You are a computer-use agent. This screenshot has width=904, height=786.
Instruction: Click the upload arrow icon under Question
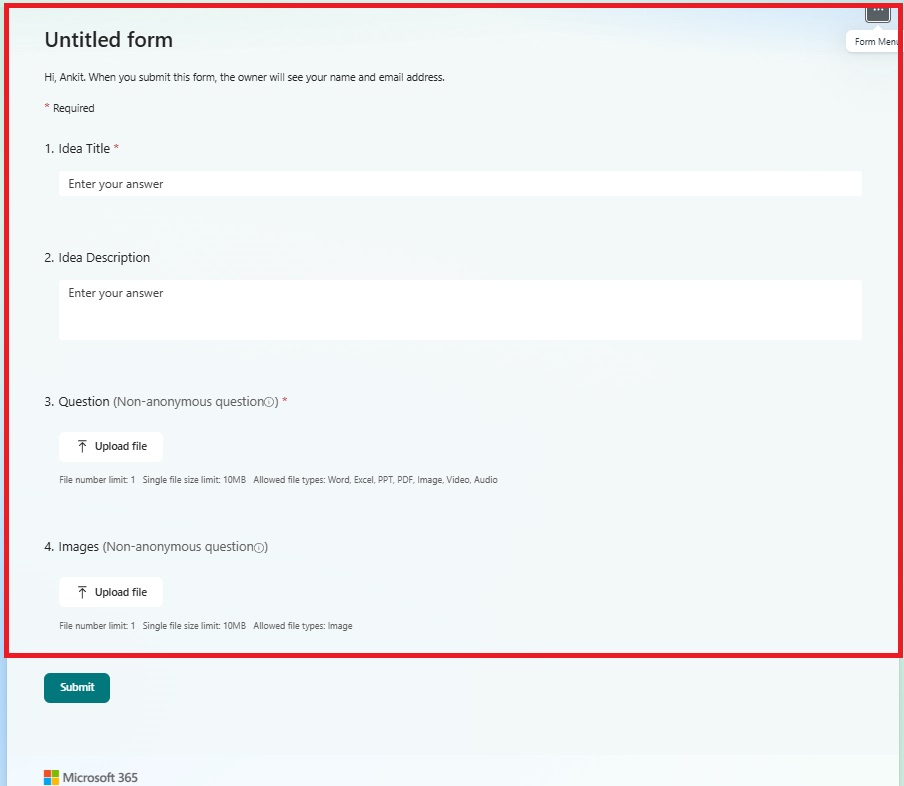click(82, 446)
